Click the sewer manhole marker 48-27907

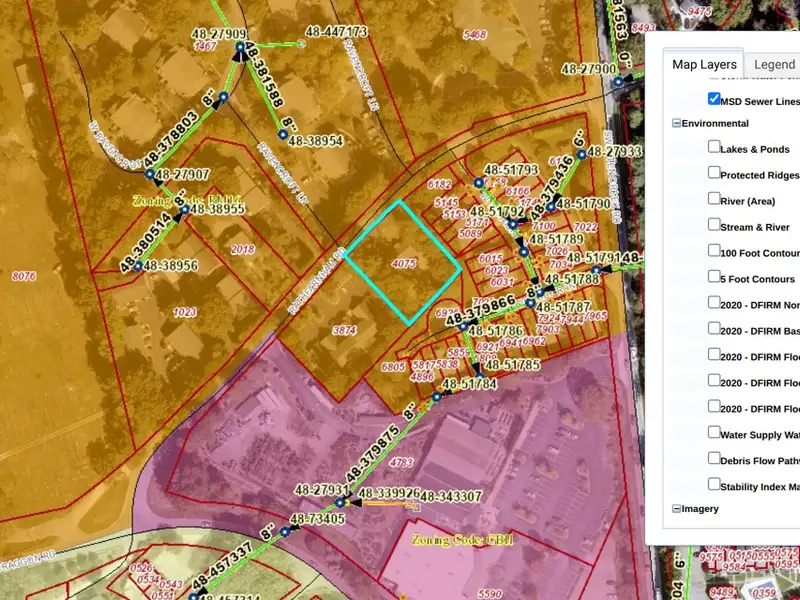149,174
